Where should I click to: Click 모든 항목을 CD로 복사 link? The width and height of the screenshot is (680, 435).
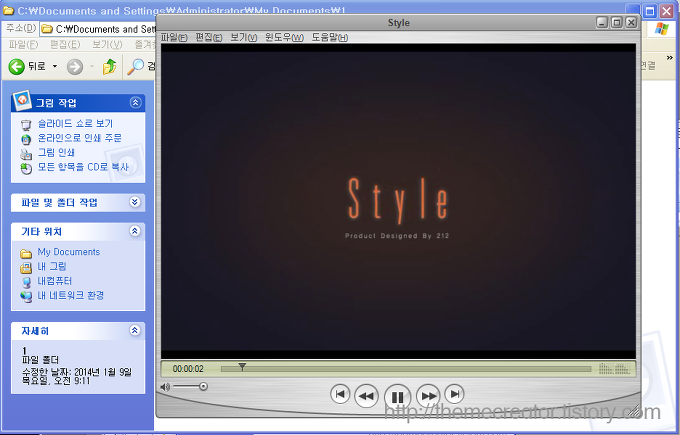(83, 167)
